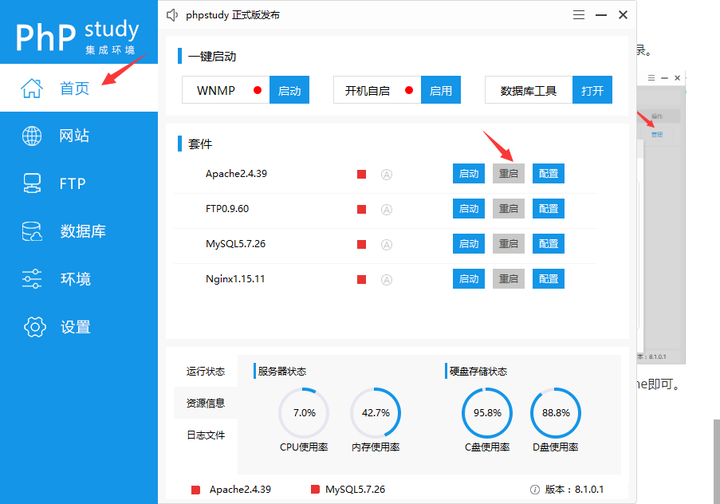Start FTP0.9.60 with 启动

pos(469,209)
